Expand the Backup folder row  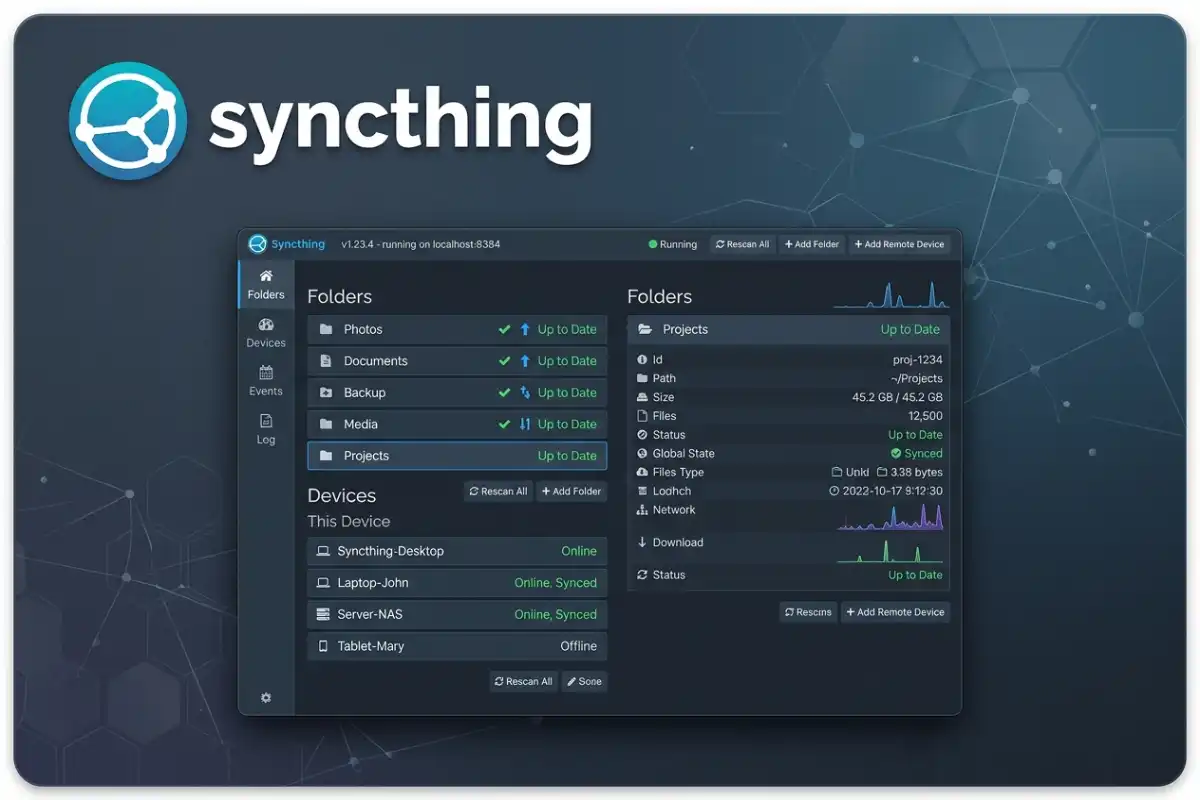pyautogui.click(x=457, y=393)
